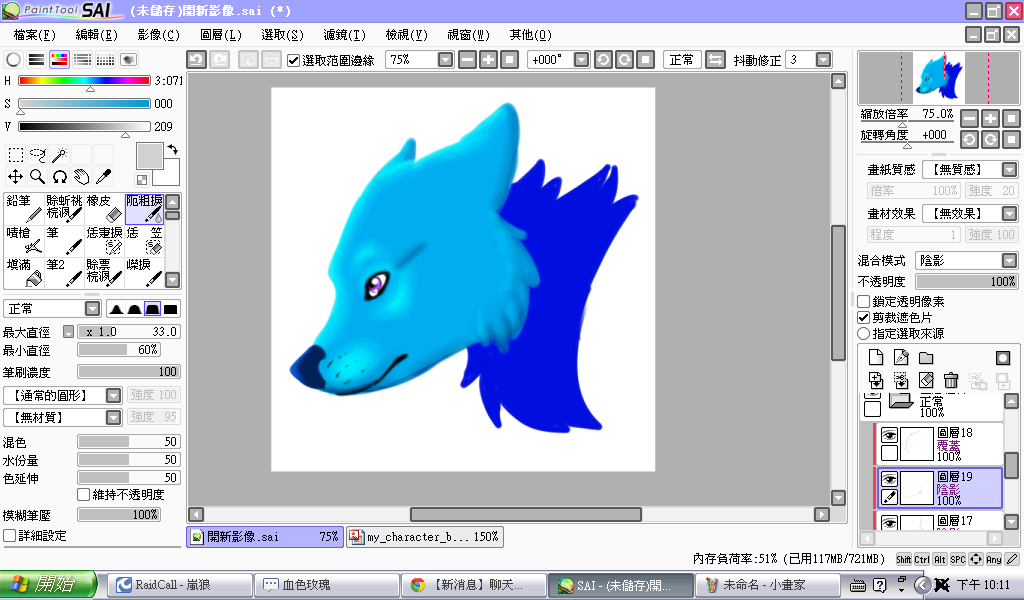
Task: Open the 檢視(V) menu
Action: (406, 35)
